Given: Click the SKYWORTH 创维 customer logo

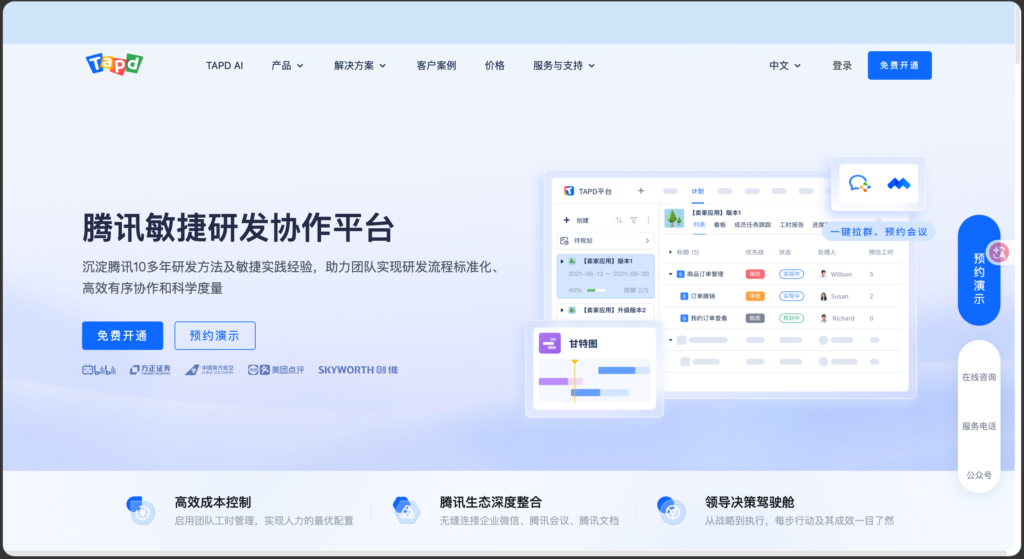Looking at the screenshot, I should [358, 370].
